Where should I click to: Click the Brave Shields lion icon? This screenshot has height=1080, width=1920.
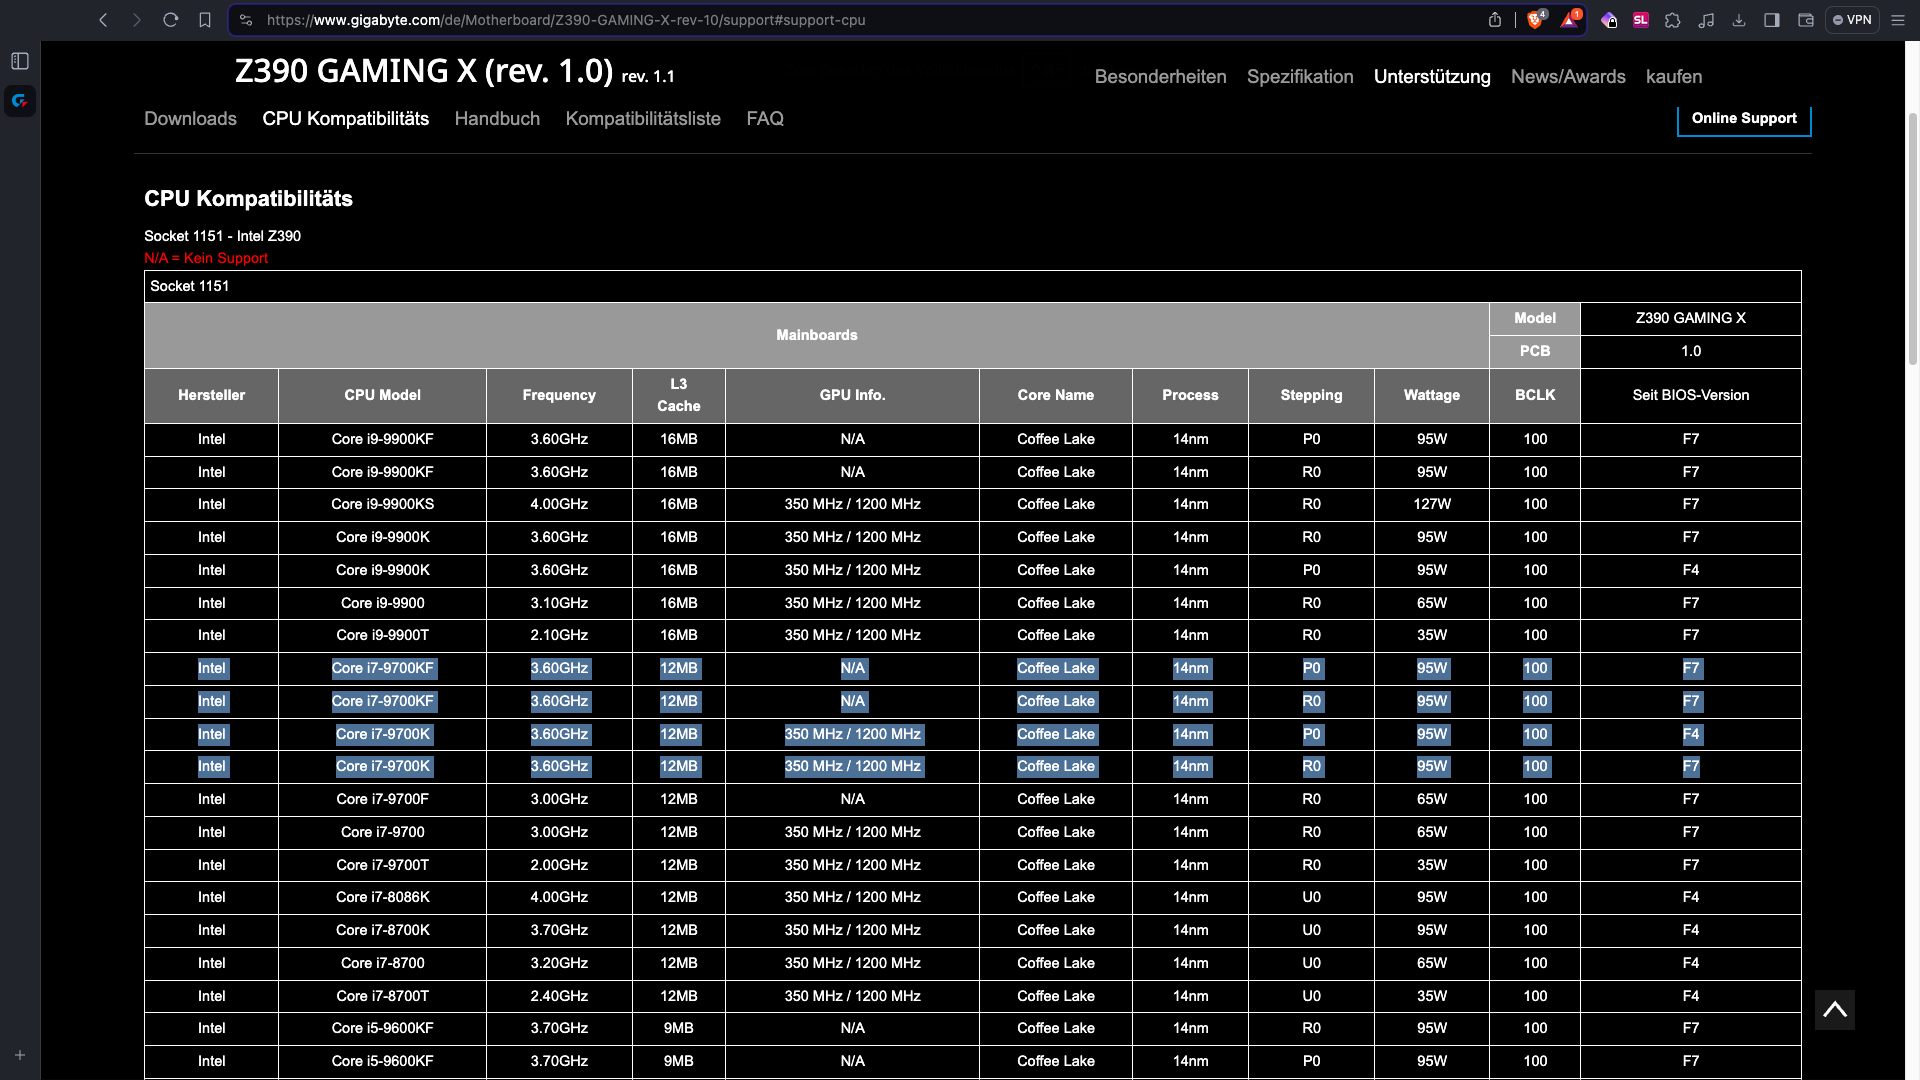coord(1535,20)
